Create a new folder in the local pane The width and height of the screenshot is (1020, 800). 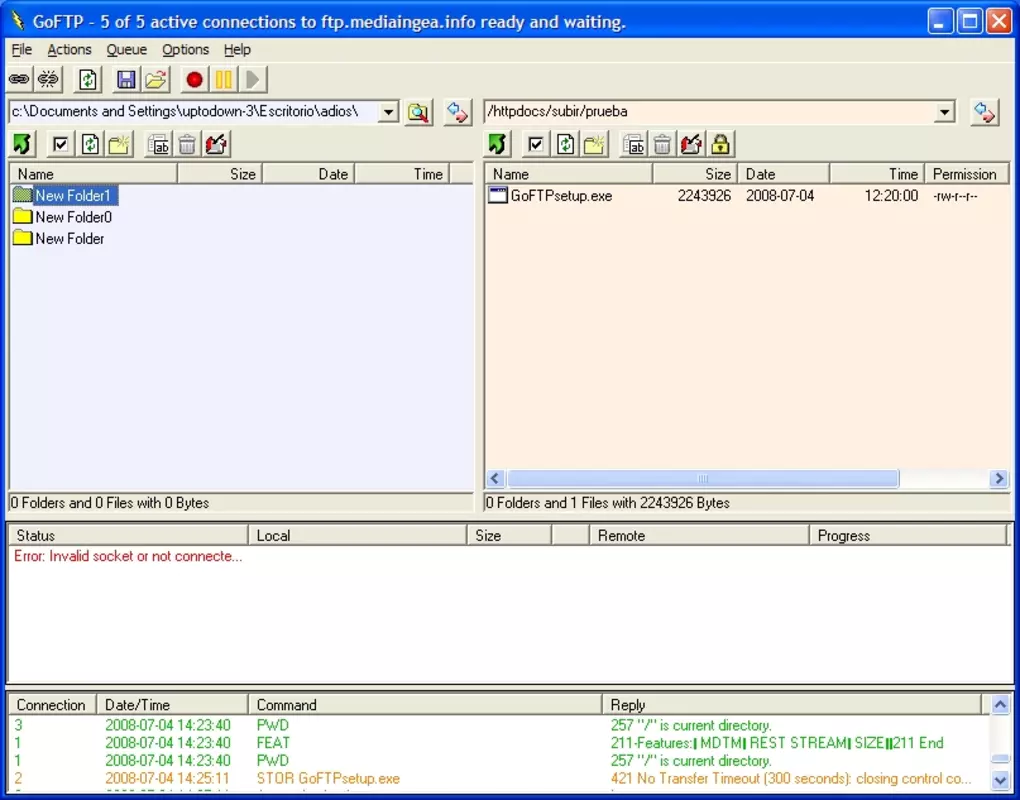(x=120, y=144)
